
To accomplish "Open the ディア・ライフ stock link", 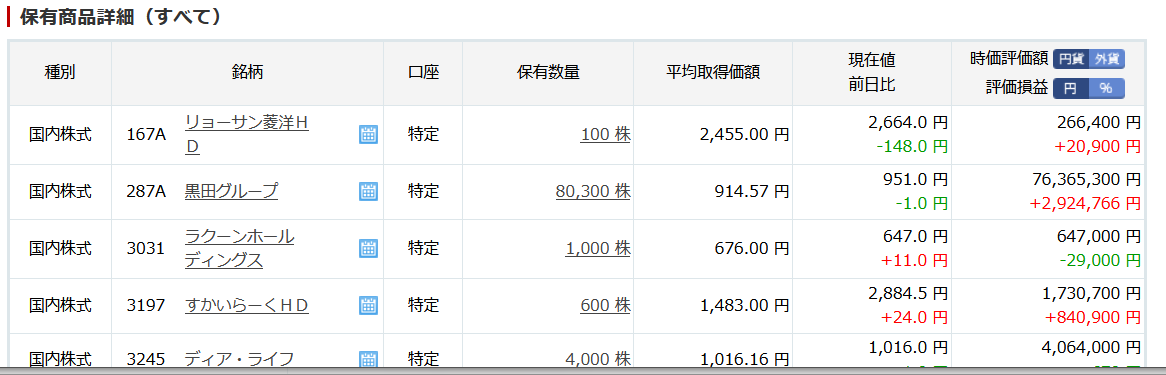I will [239, 359].
